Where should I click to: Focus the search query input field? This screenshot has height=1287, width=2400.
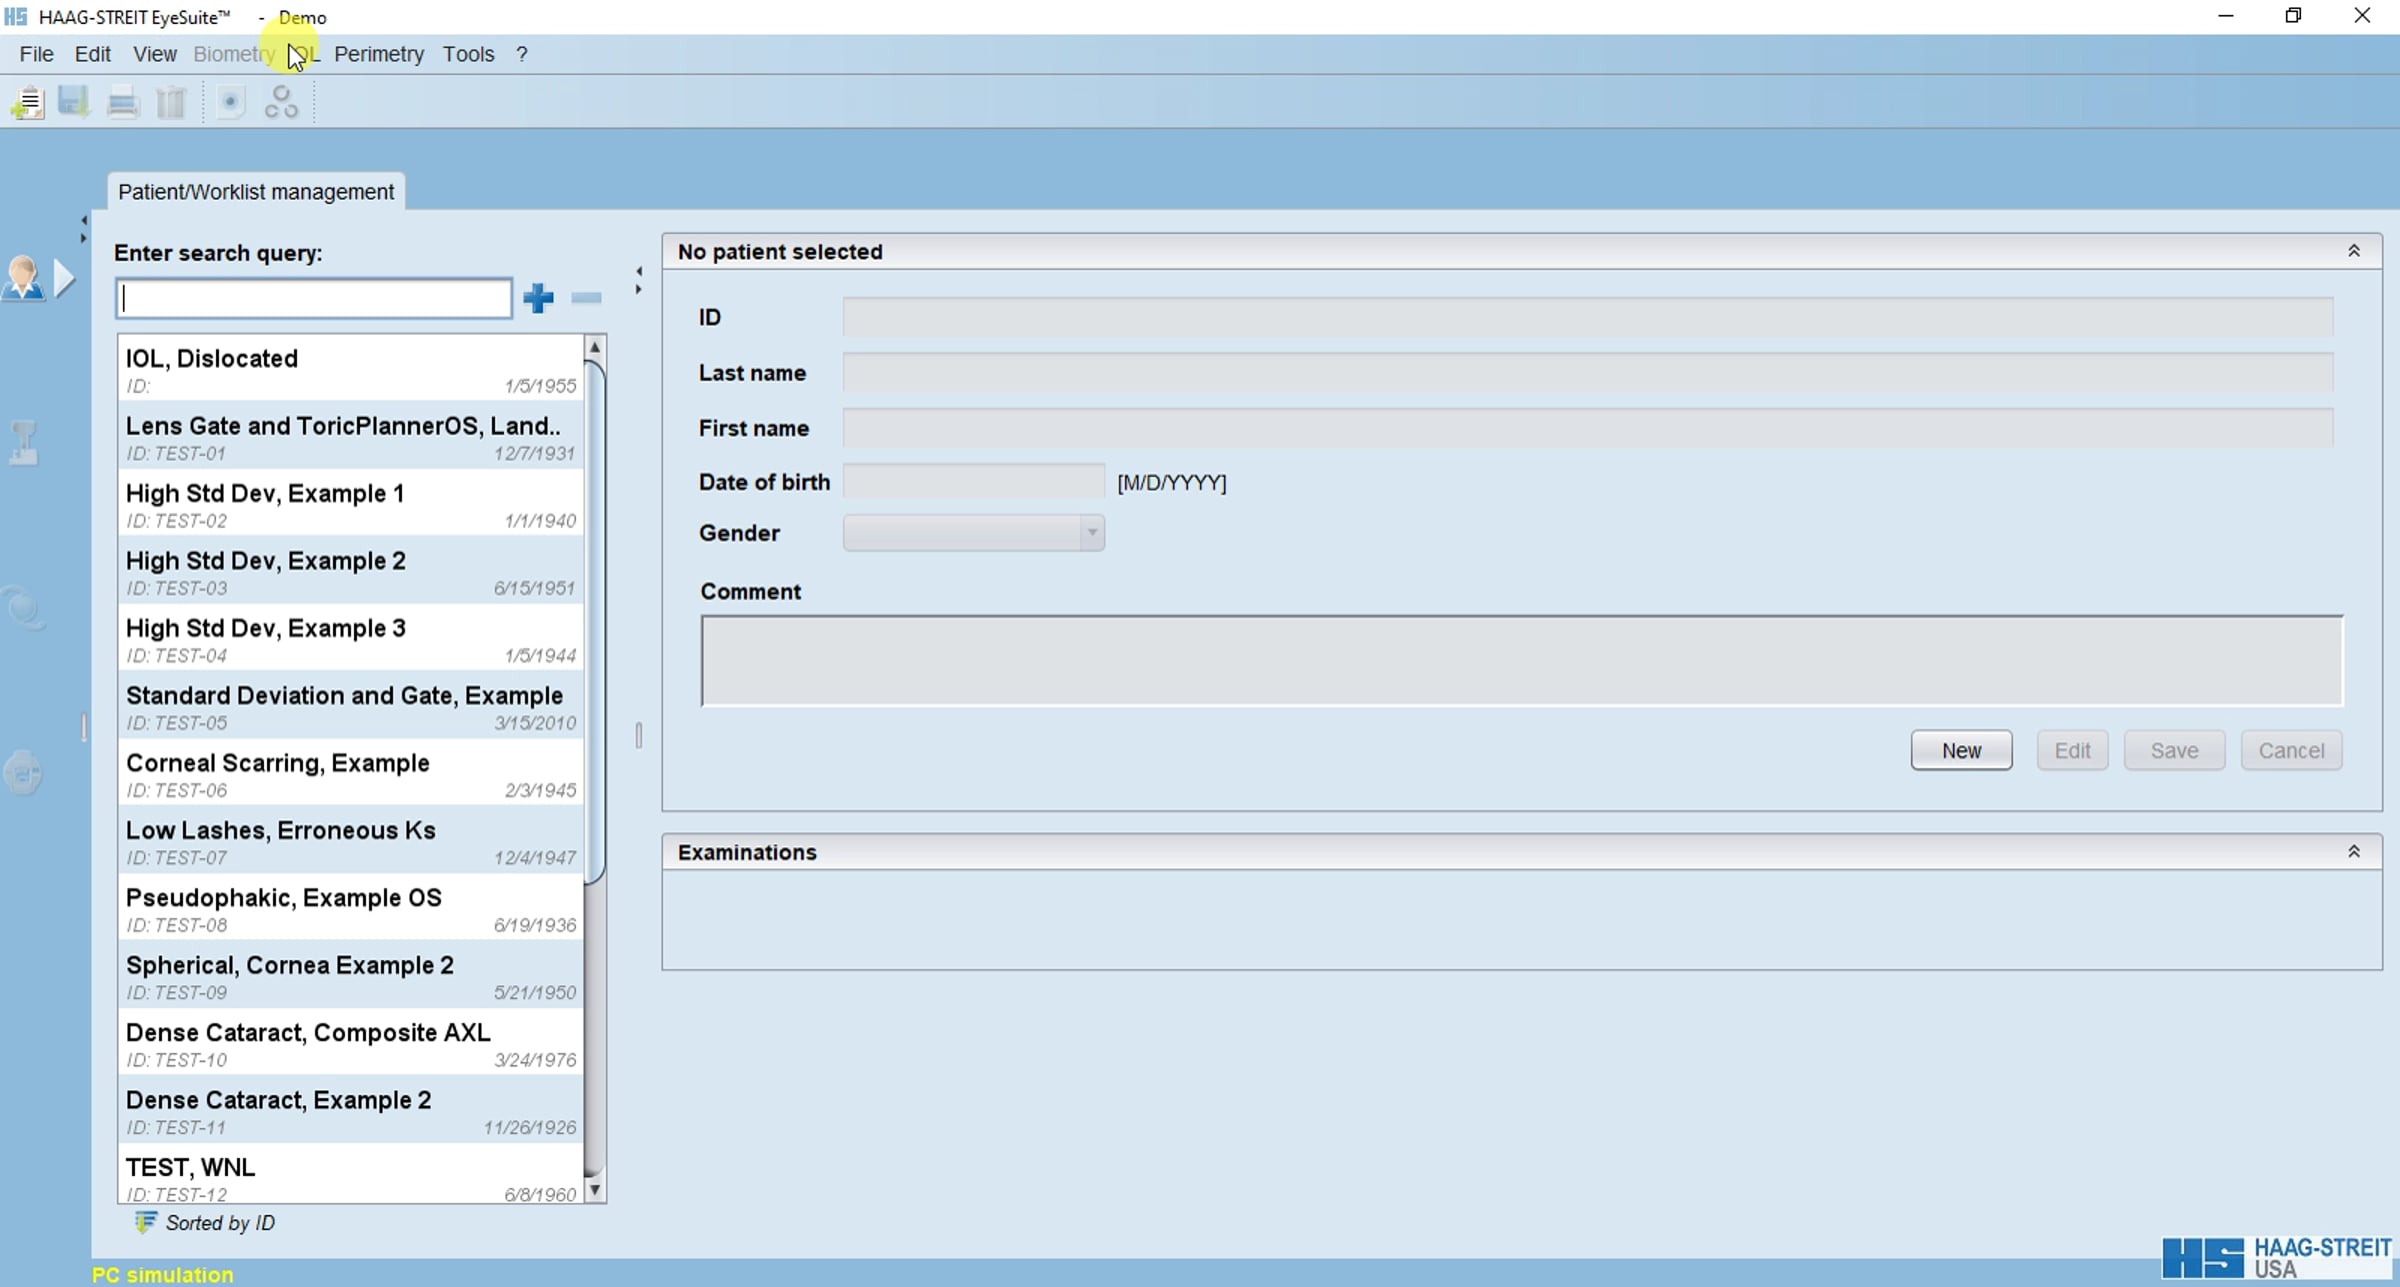coord(314,298)
